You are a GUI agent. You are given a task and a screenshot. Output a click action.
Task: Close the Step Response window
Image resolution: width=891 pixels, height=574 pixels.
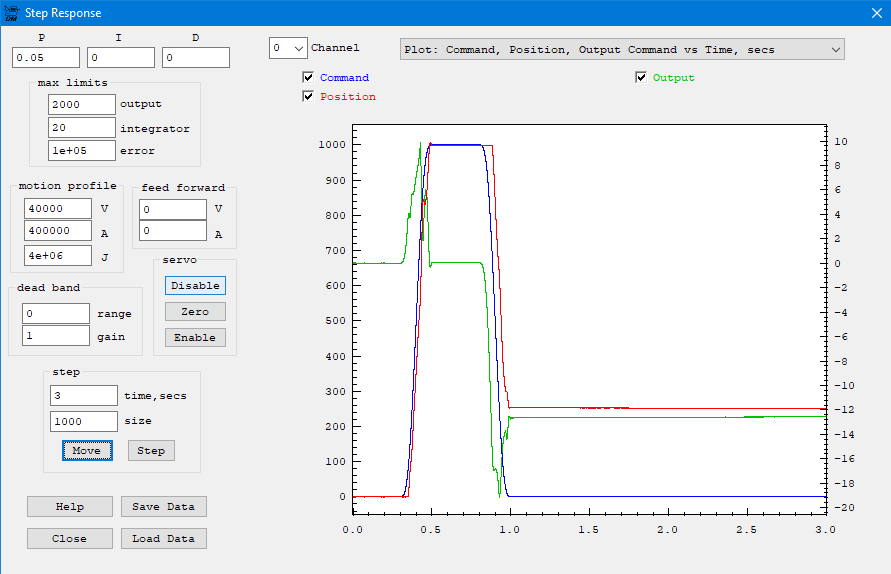pyautogui.click(x=876, y=13)
